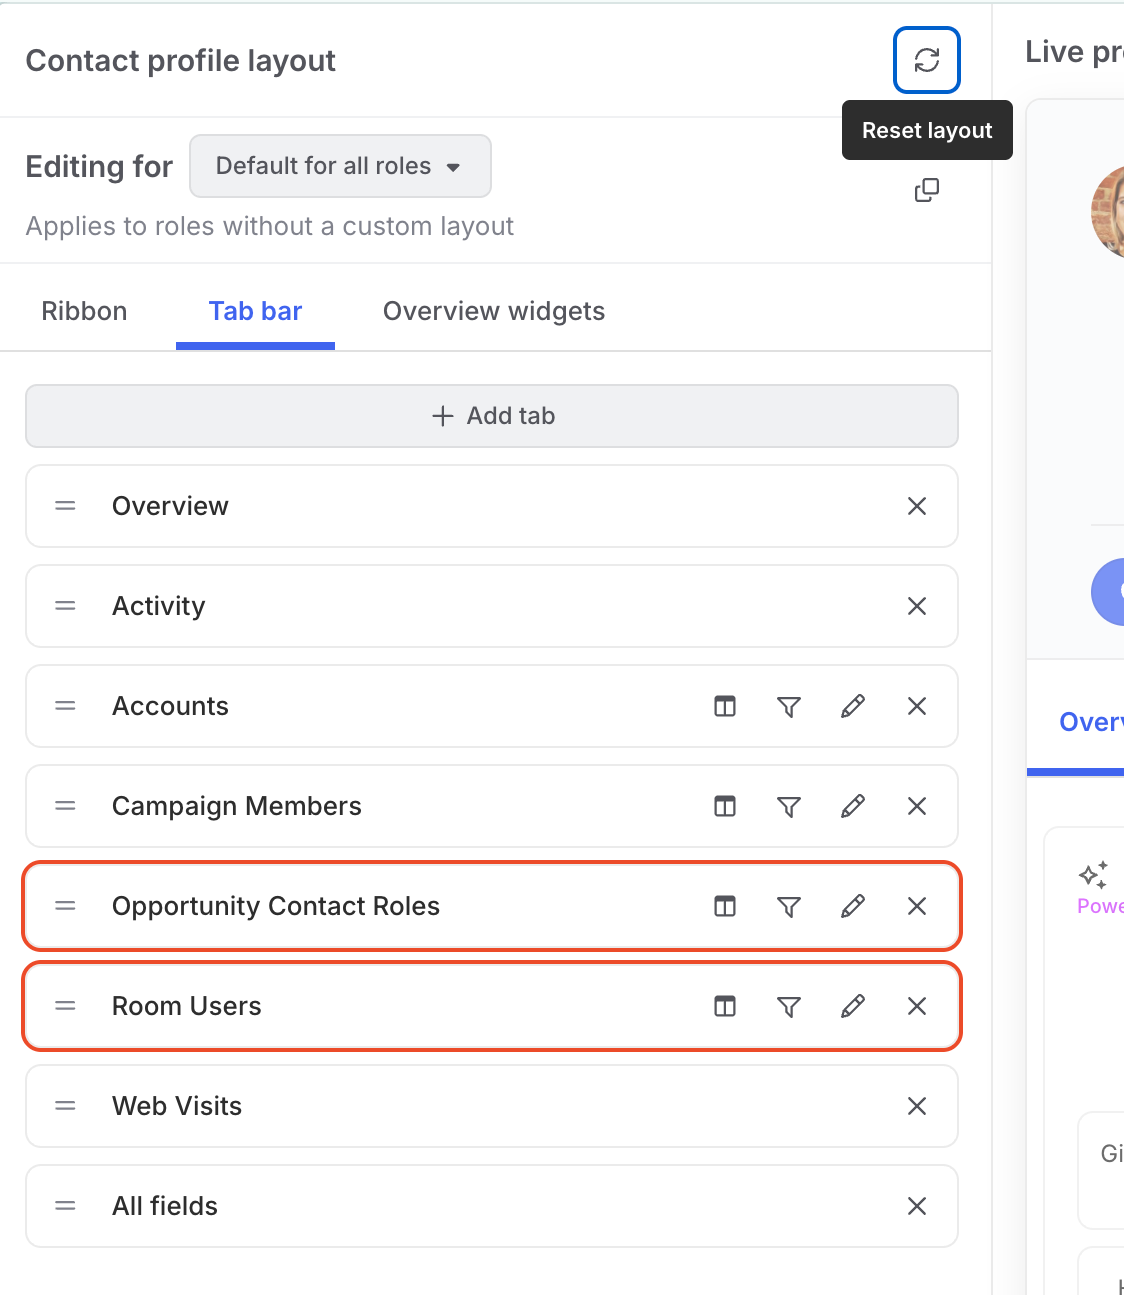Delete the All fields tab
The height and width of the screenshot is (1295, 1124).
pyautogui.click(x=917, y=1206)
